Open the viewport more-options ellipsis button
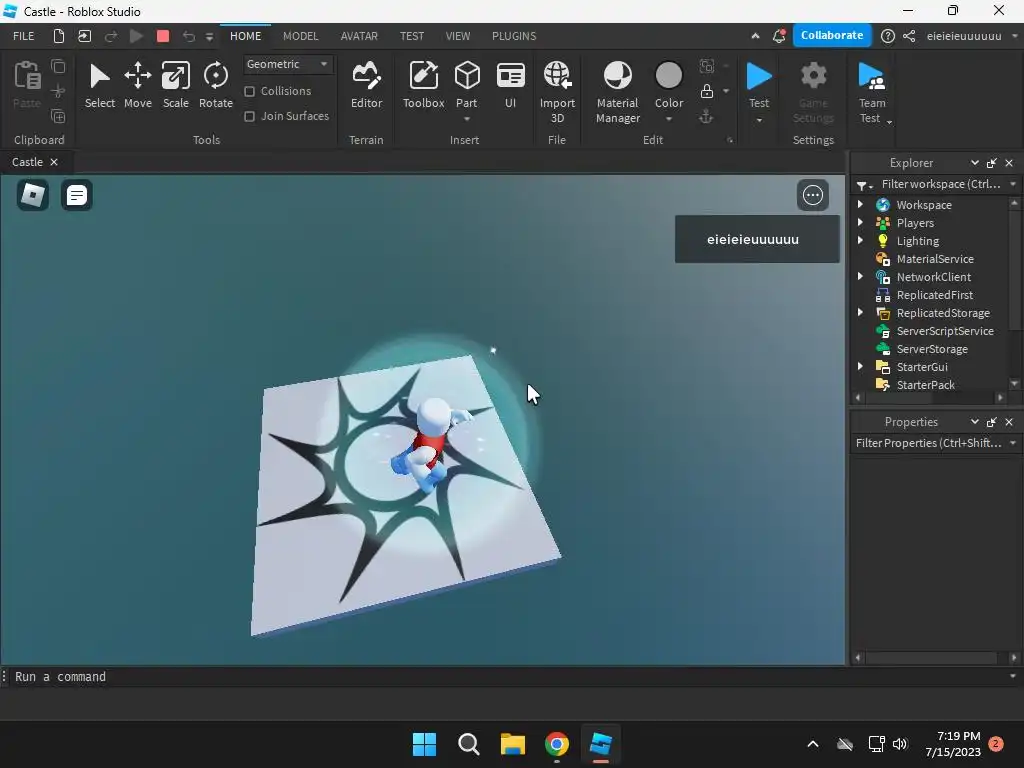The width and height of the screenshot is (1024, 768). [812, 195]
